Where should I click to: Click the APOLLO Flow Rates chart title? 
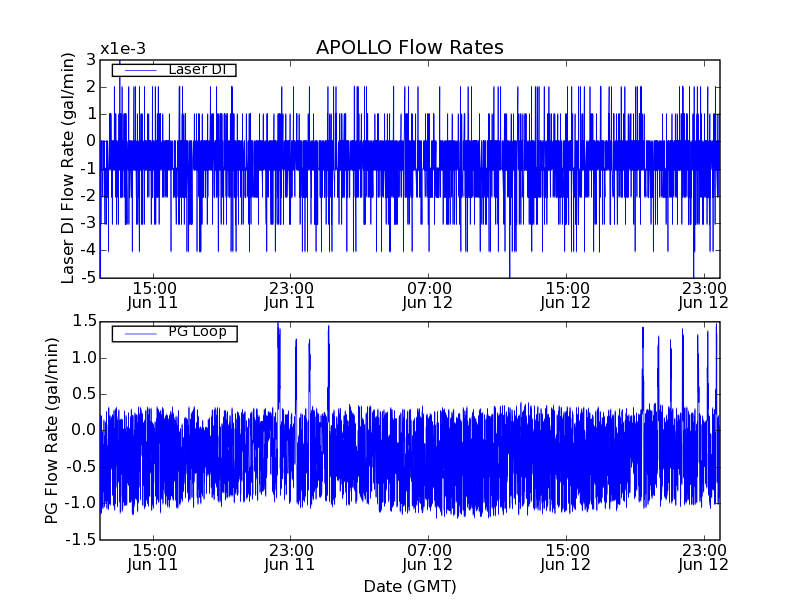pyautogui.click(x=409, y=48)
